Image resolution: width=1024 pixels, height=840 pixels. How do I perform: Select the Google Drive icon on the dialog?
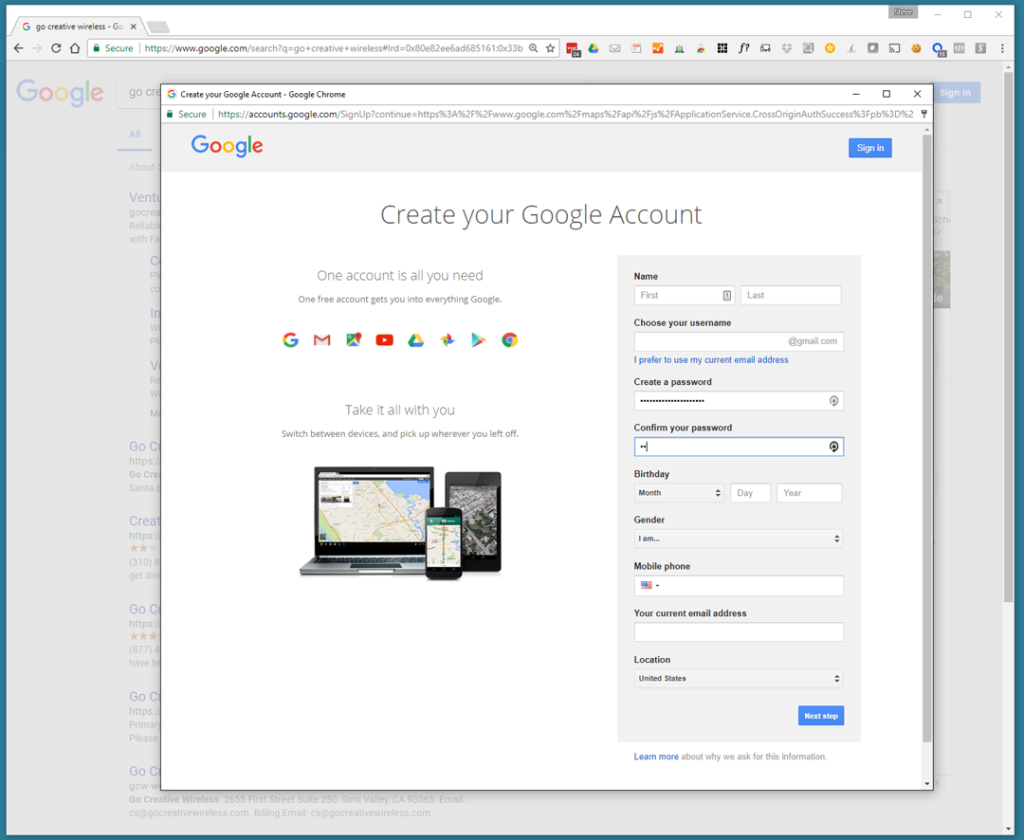click(416, 340)
